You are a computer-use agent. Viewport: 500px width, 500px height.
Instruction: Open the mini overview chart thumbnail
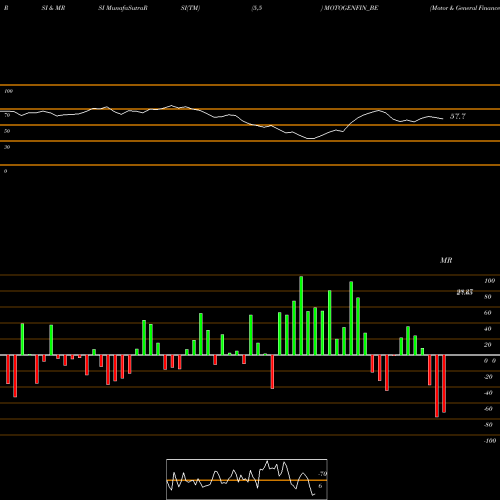click(x=247, y=479)
